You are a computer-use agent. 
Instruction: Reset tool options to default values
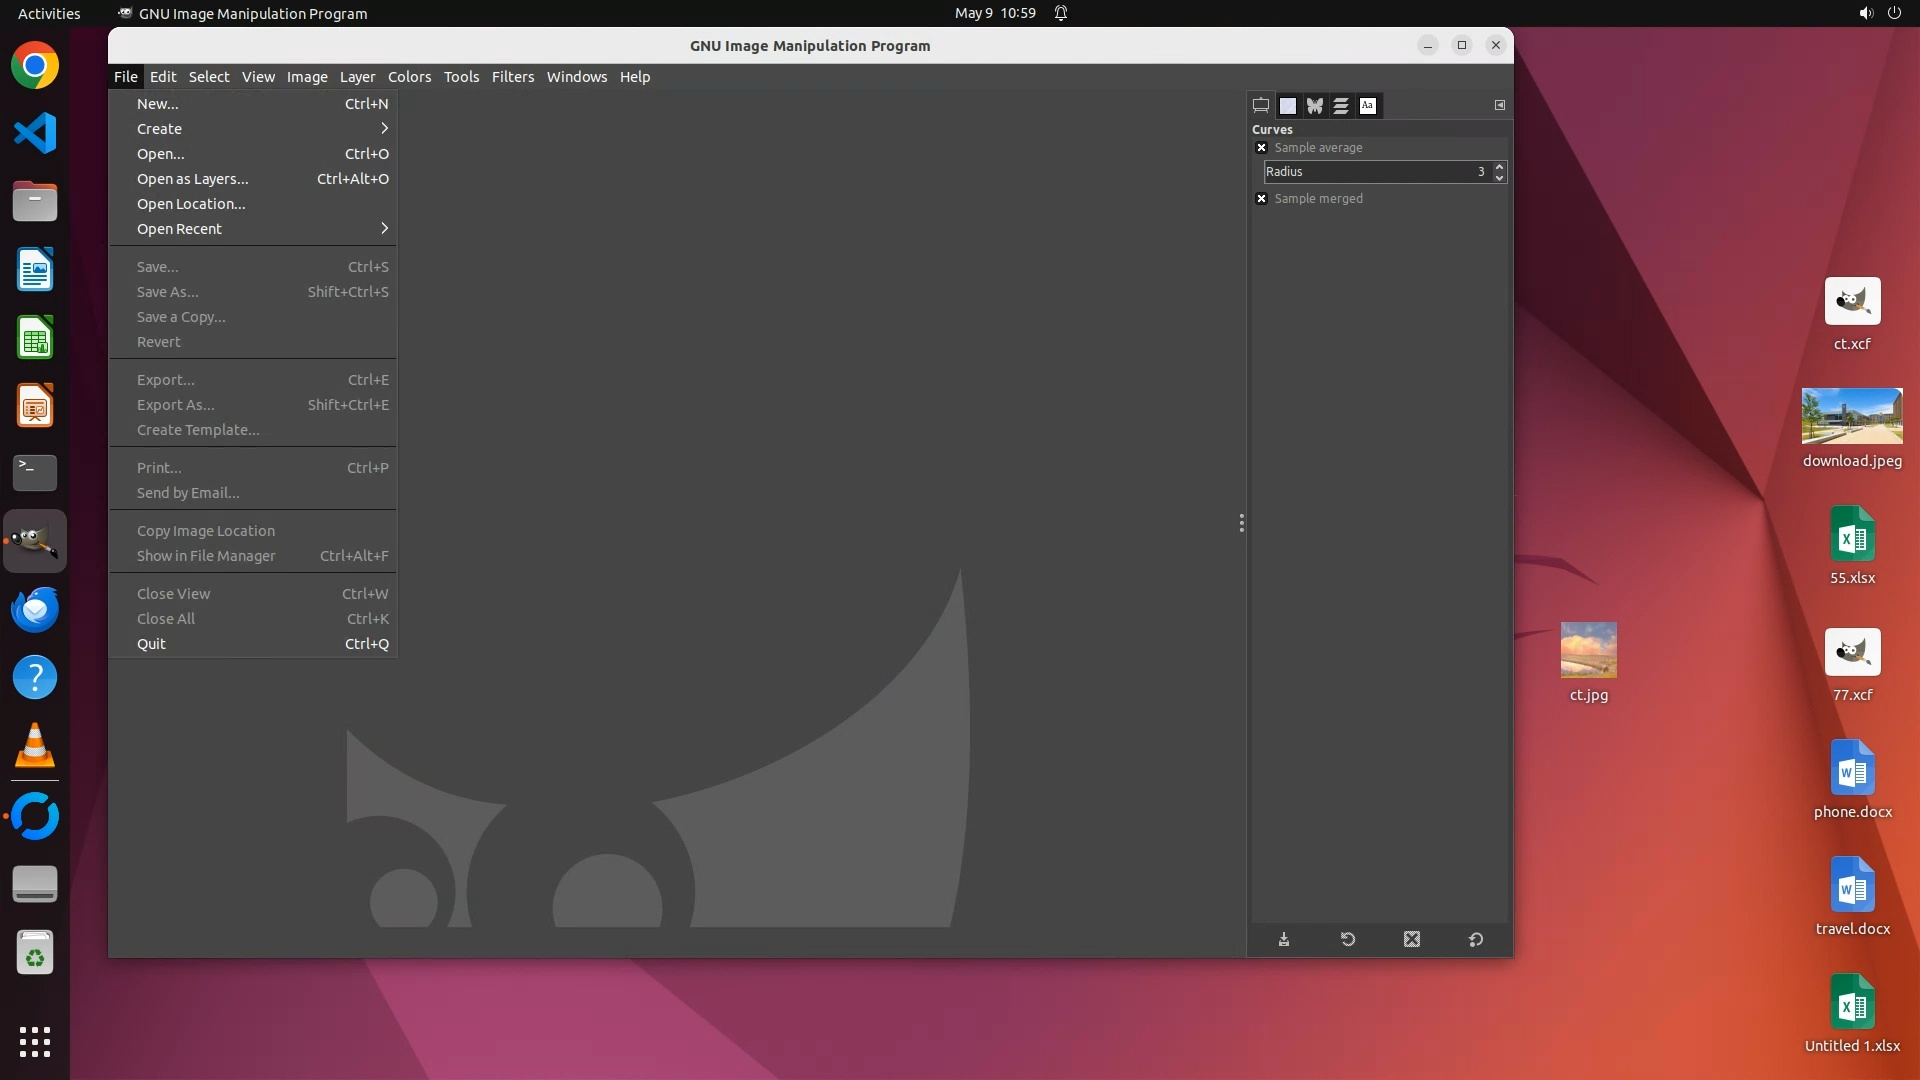(1475, 939)
